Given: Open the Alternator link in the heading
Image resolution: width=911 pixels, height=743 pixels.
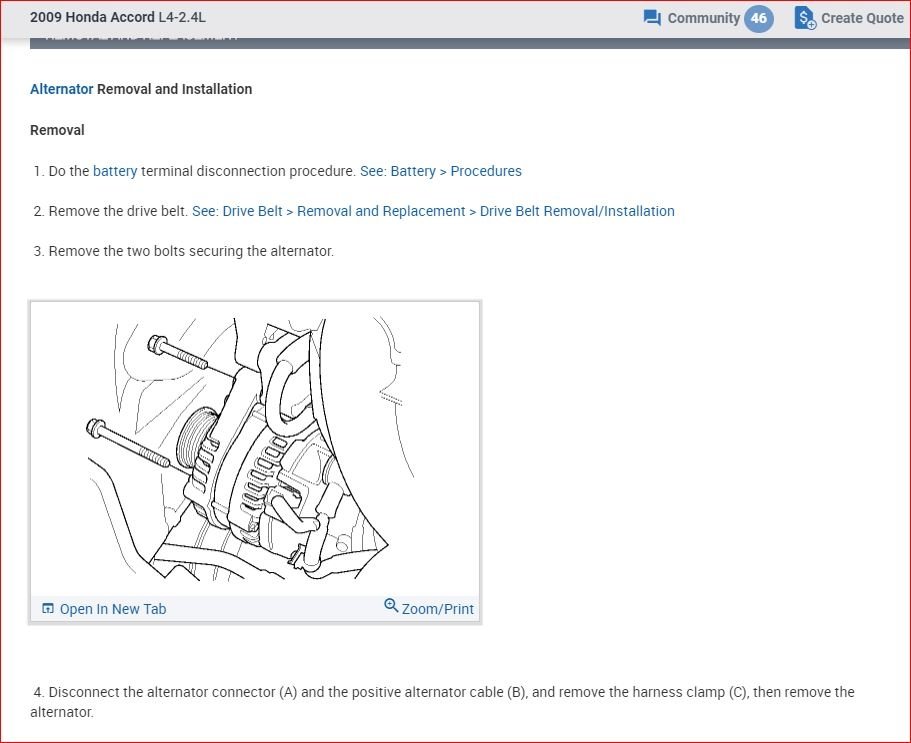Looking at the screenshot, I should click(x=62, y=89).
